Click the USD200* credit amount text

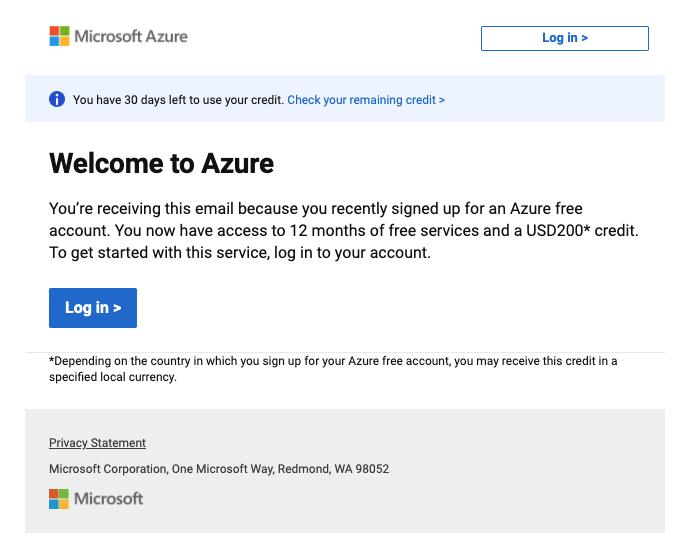582,231
